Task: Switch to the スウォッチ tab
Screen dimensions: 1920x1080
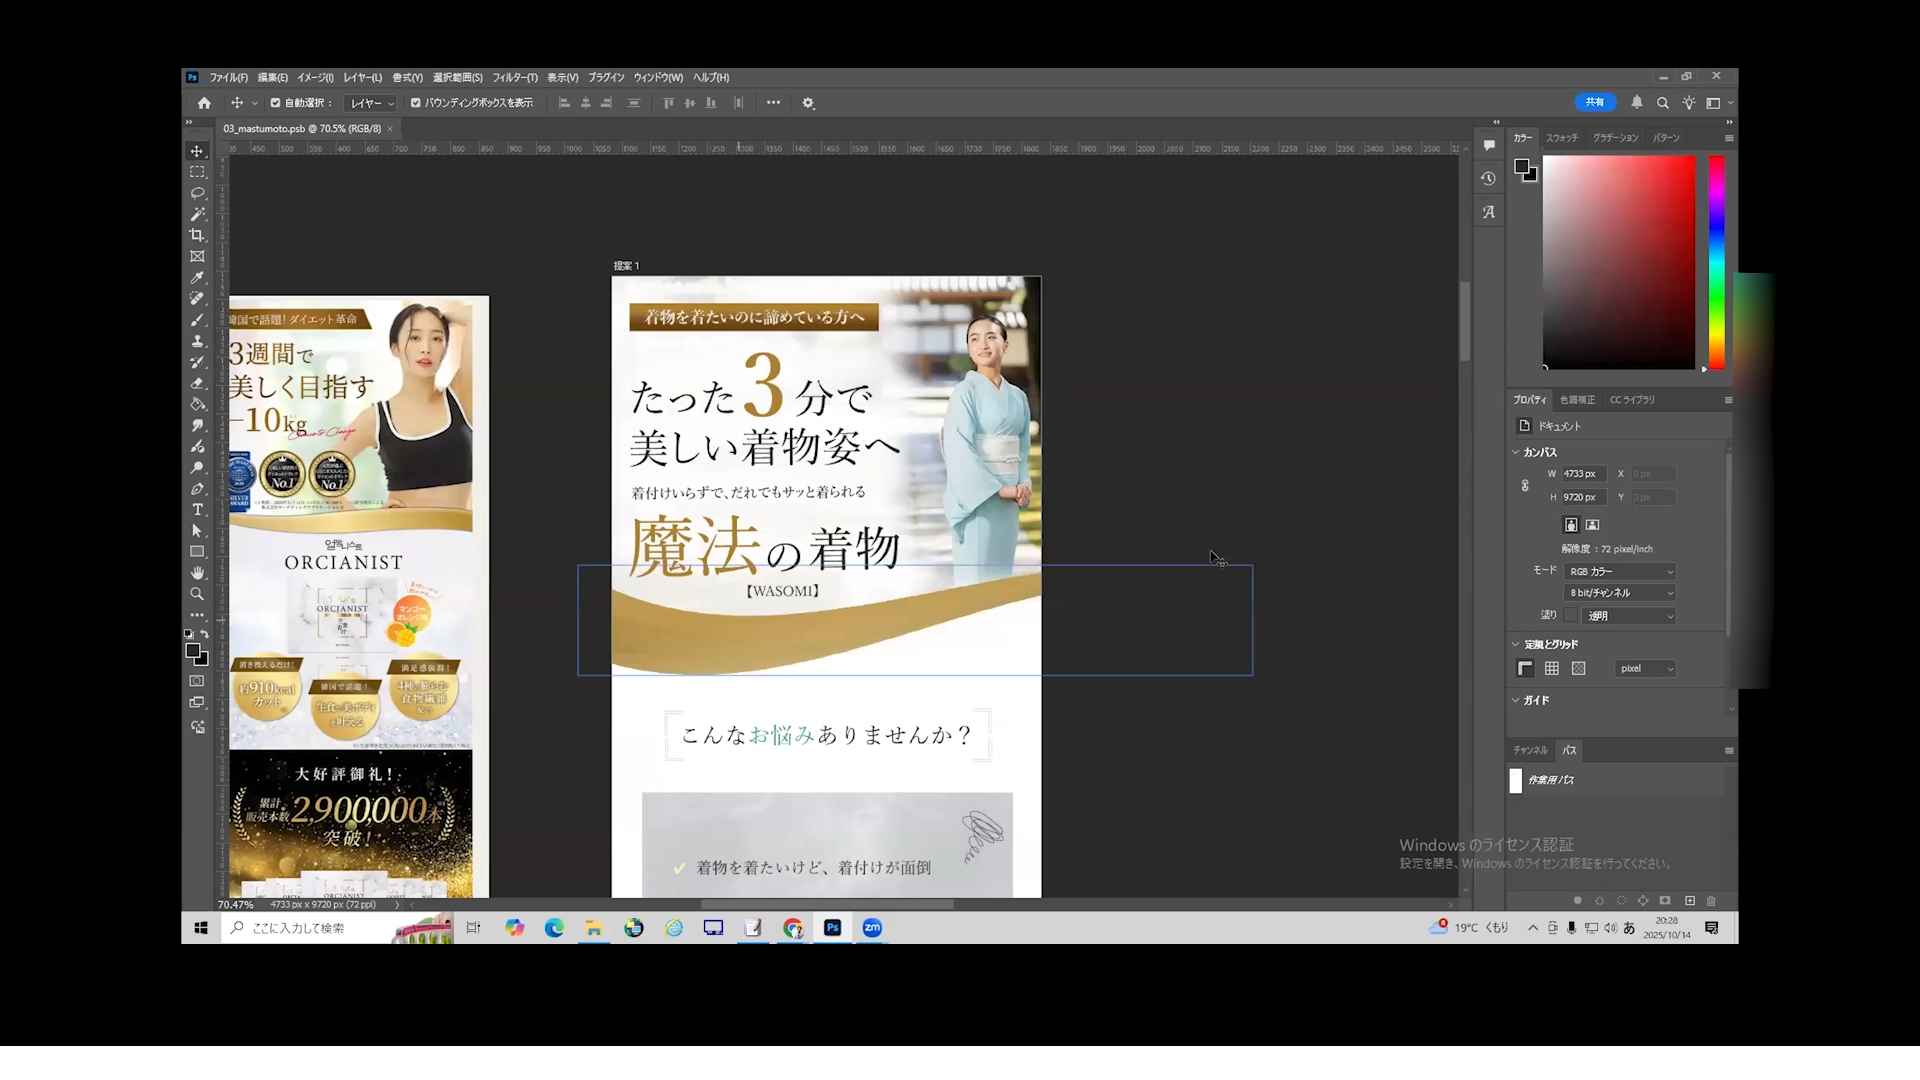Action: [1561, 138]
